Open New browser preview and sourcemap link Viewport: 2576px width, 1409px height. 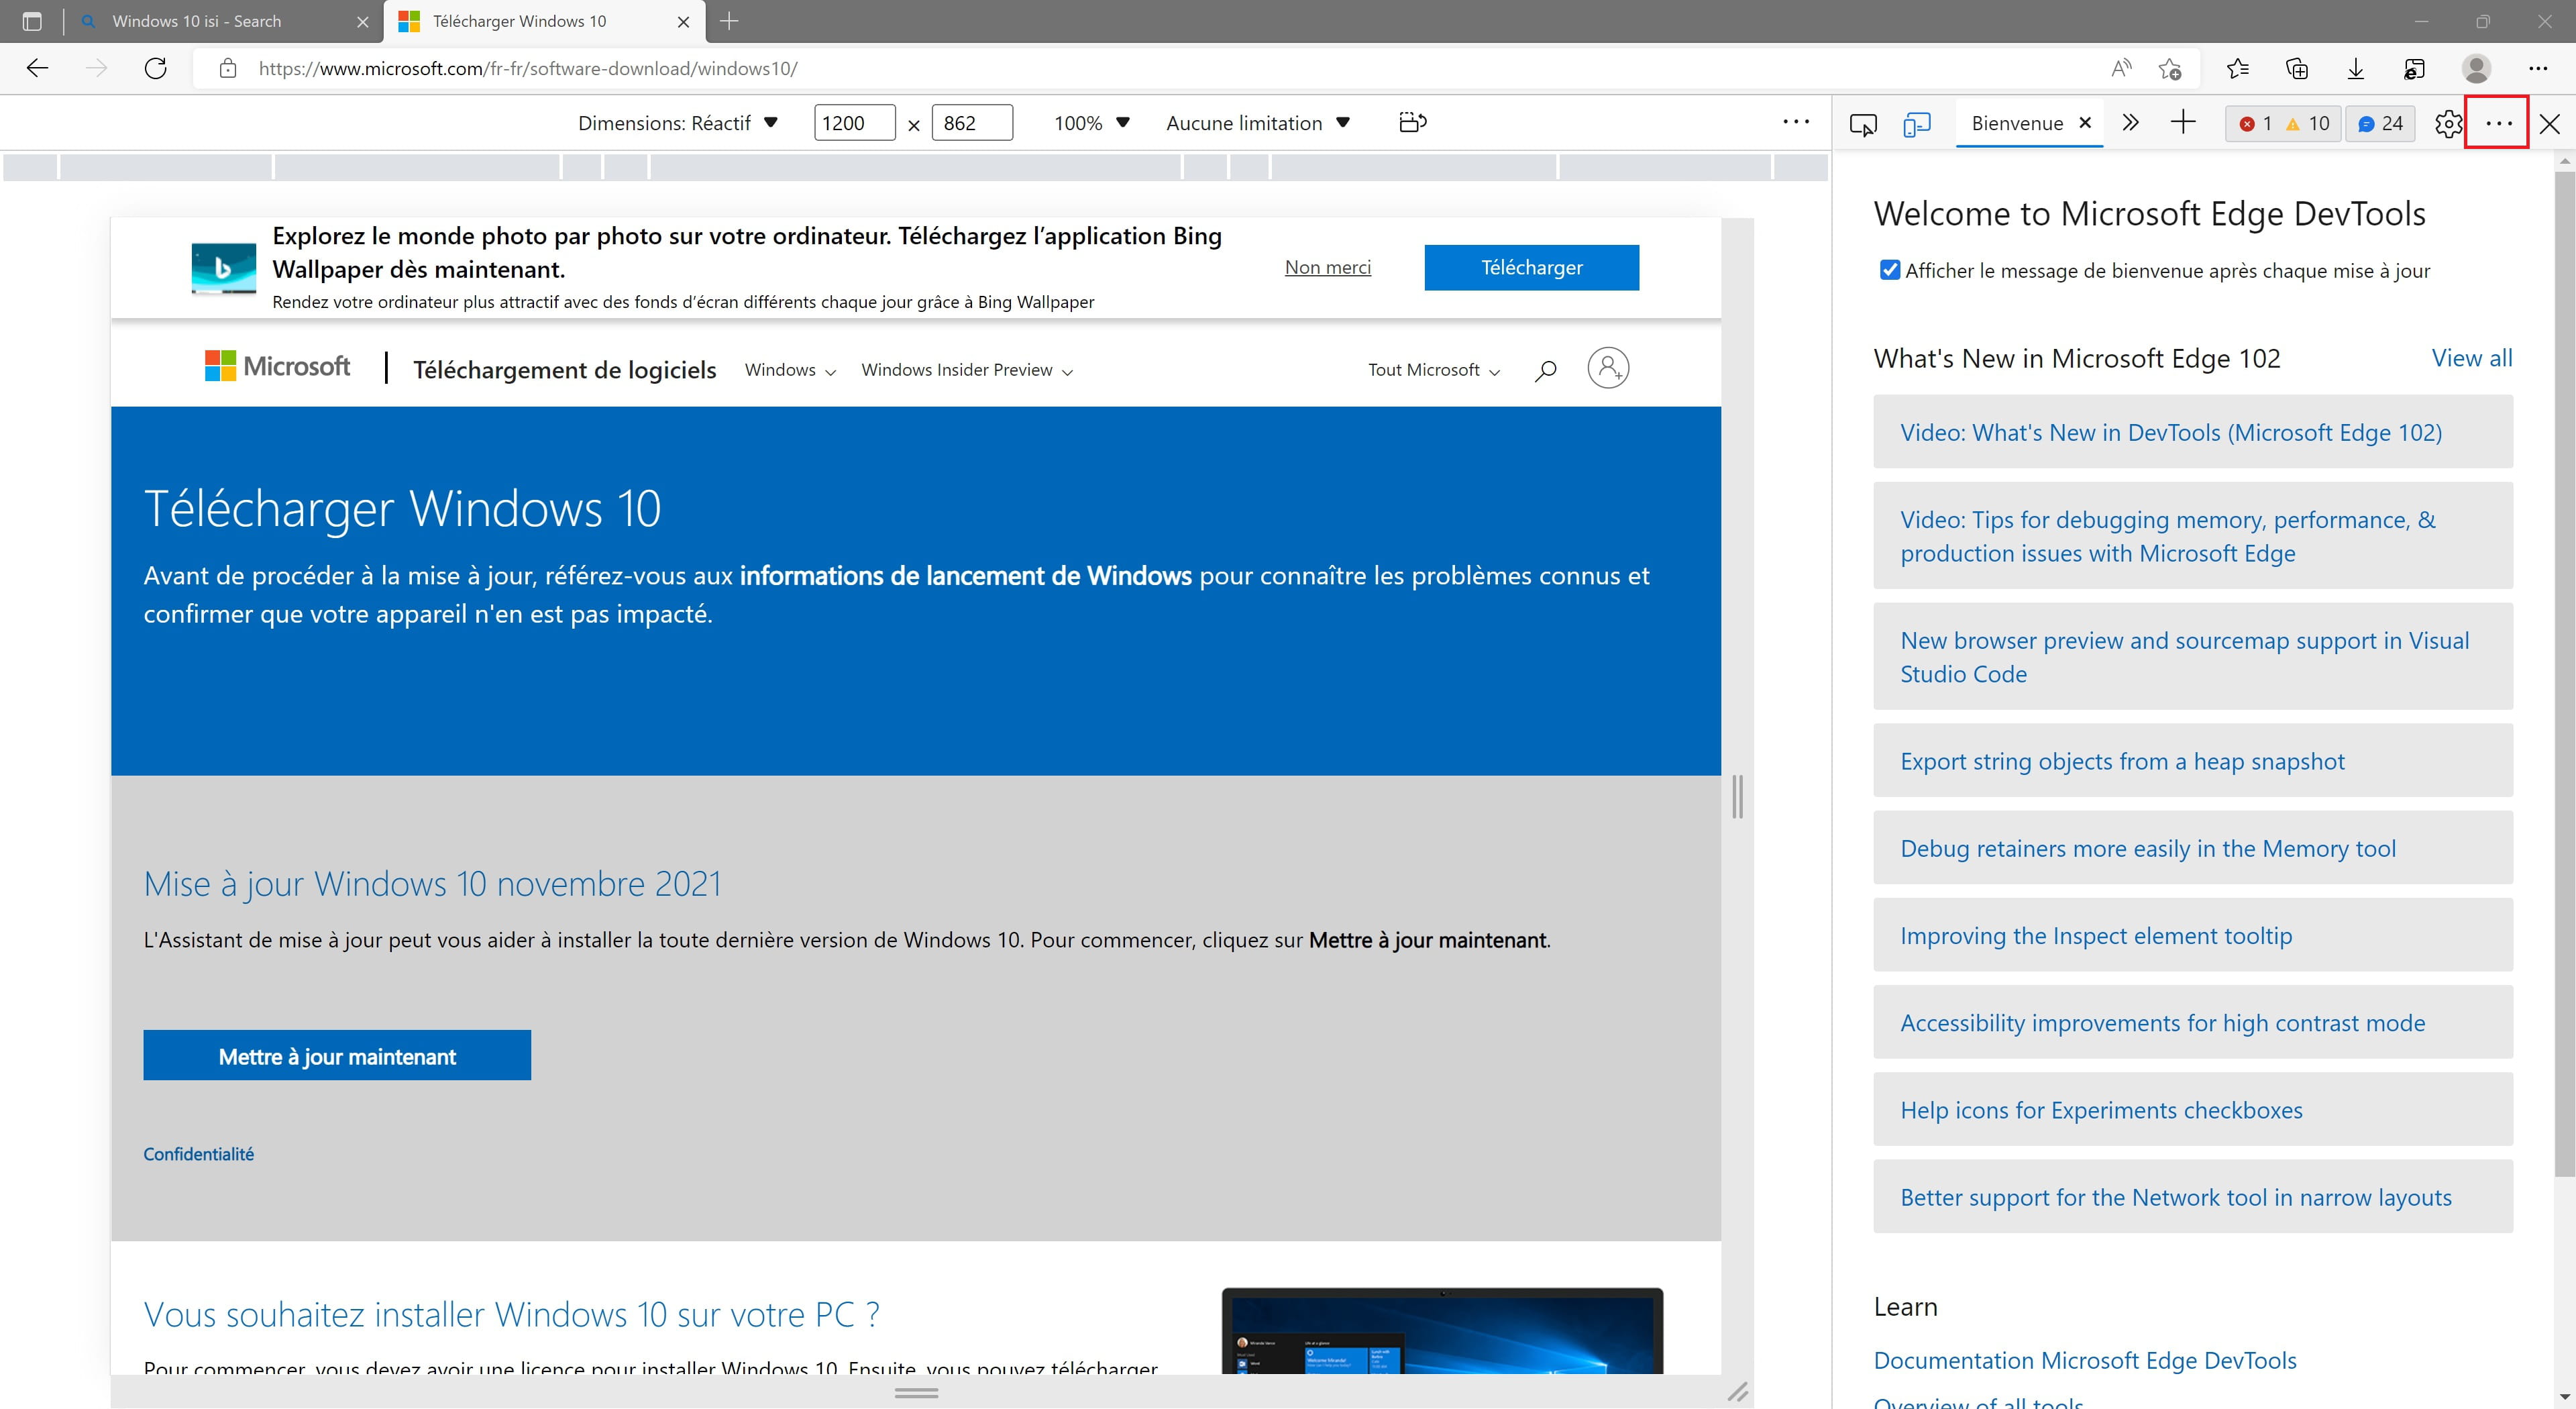coord(2192,657)
